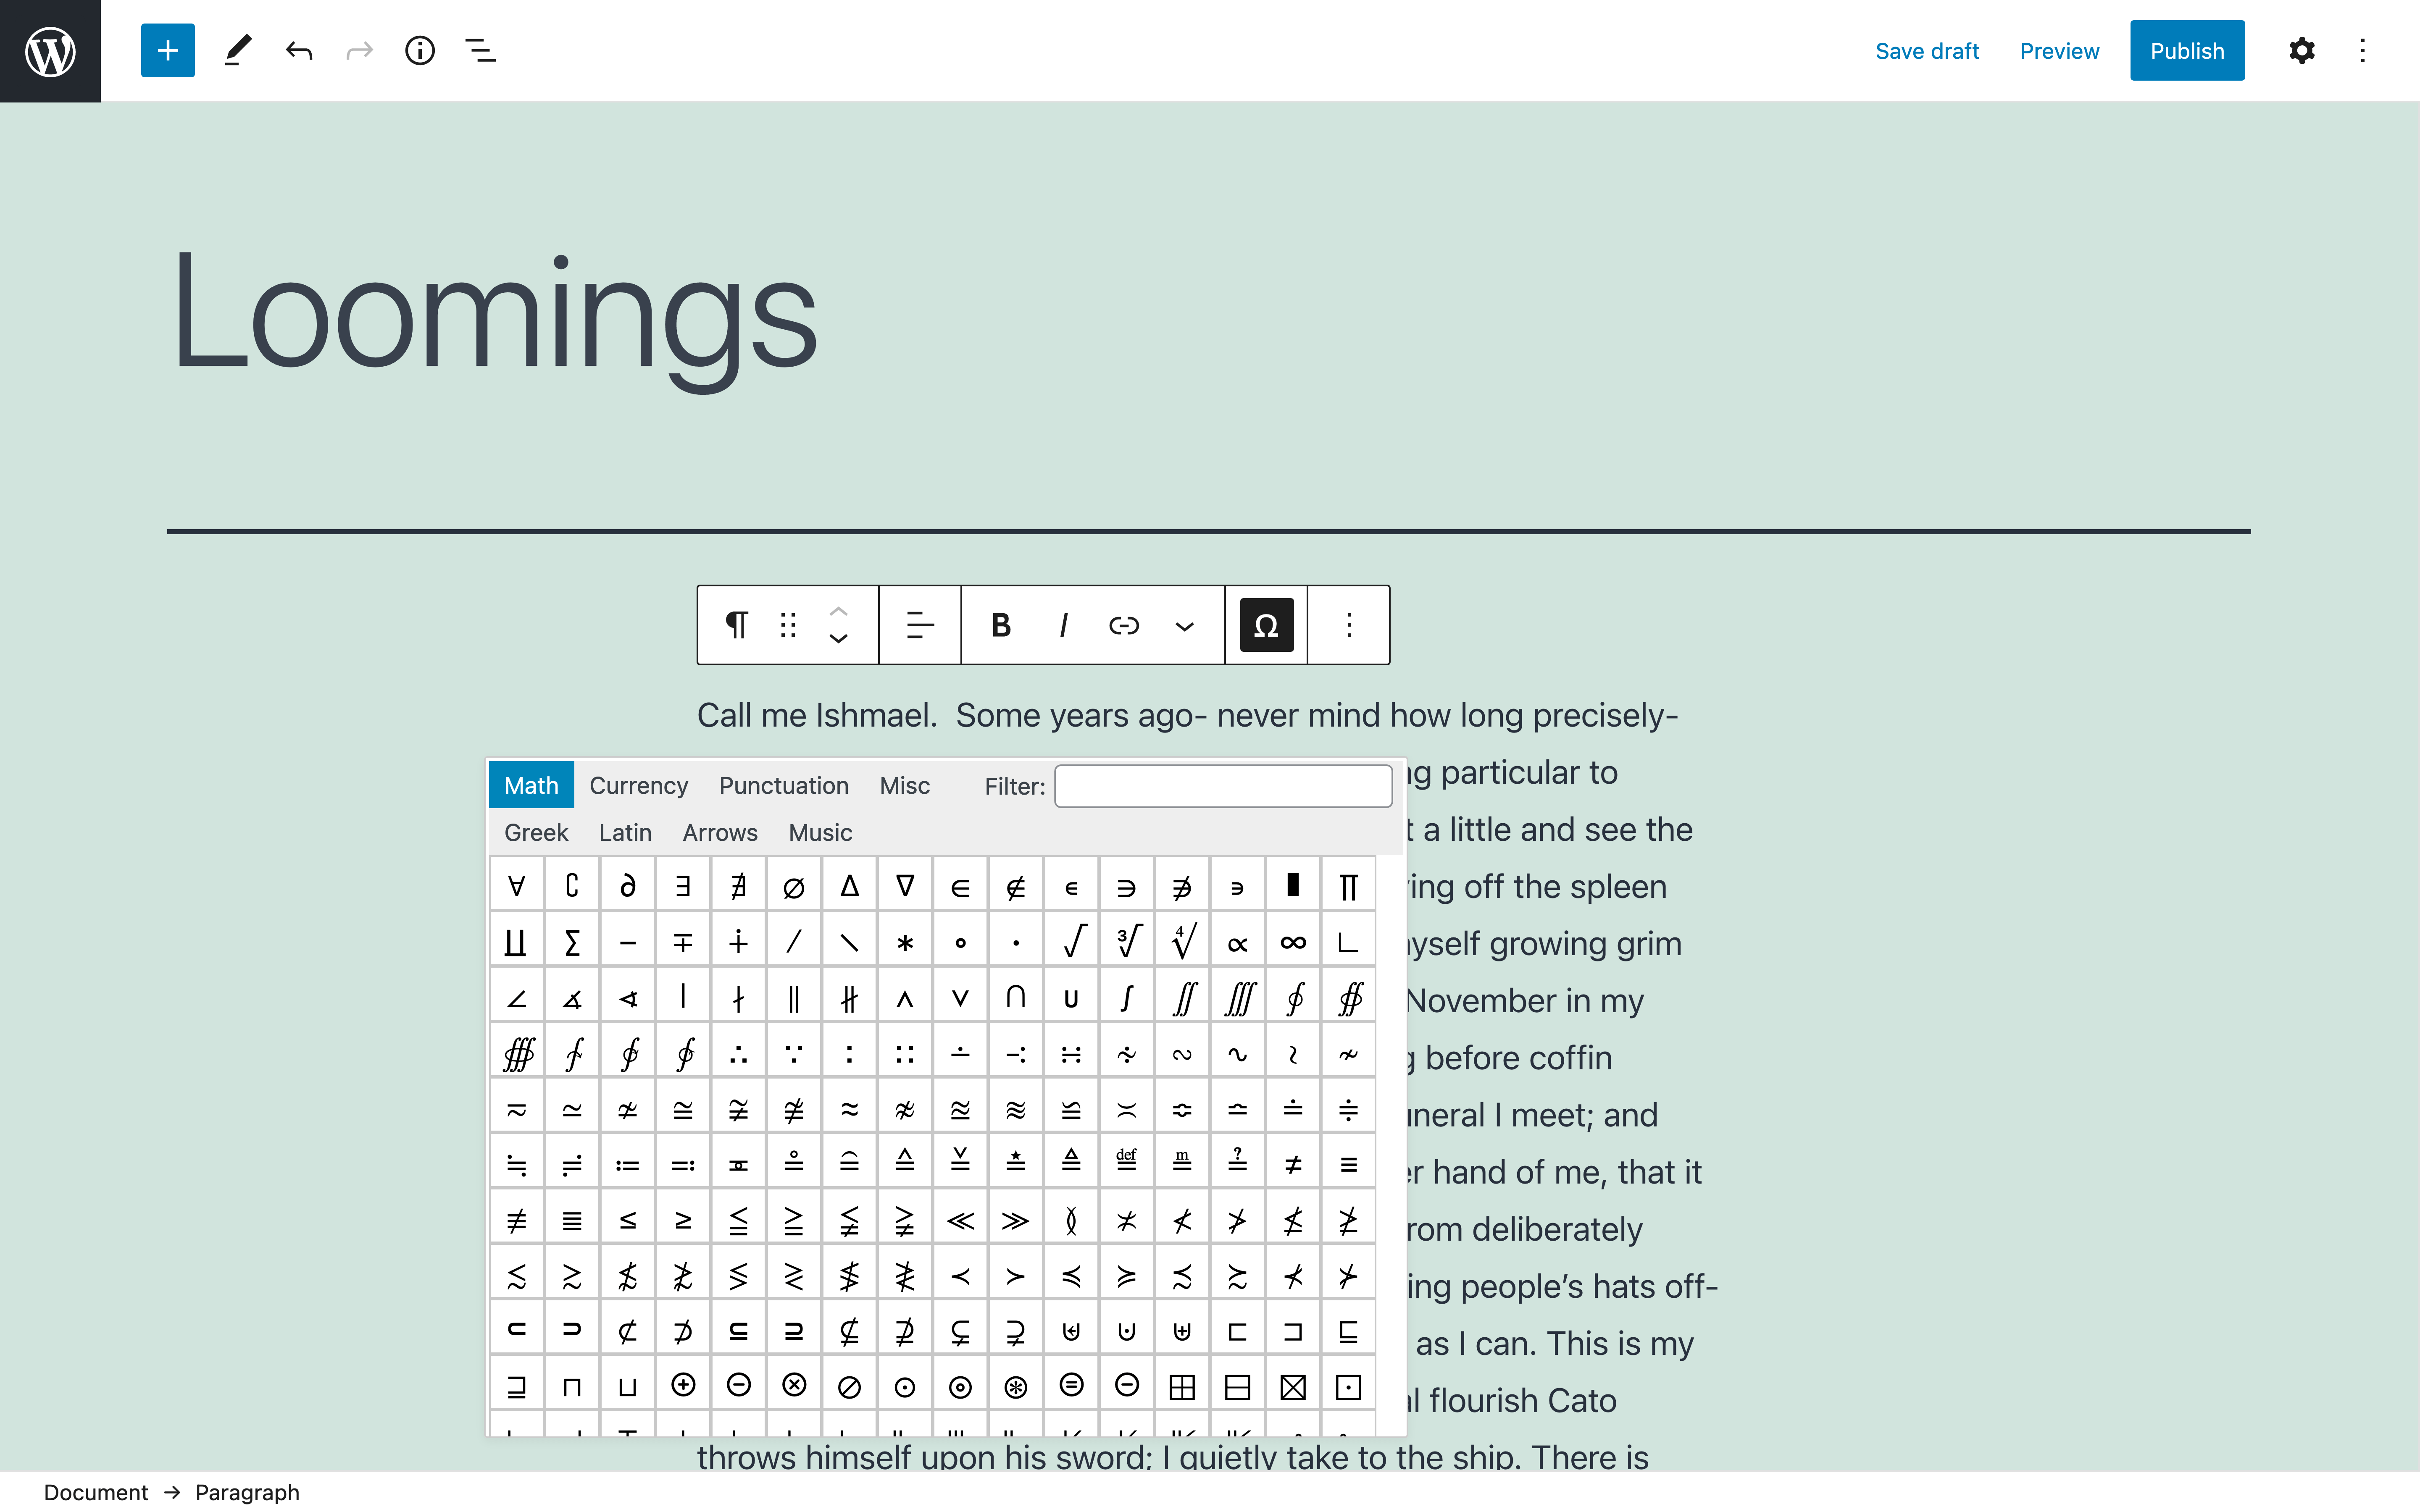2420x1512 pixels.
Task: Click the Publish button
Action: click(2186, 51)
